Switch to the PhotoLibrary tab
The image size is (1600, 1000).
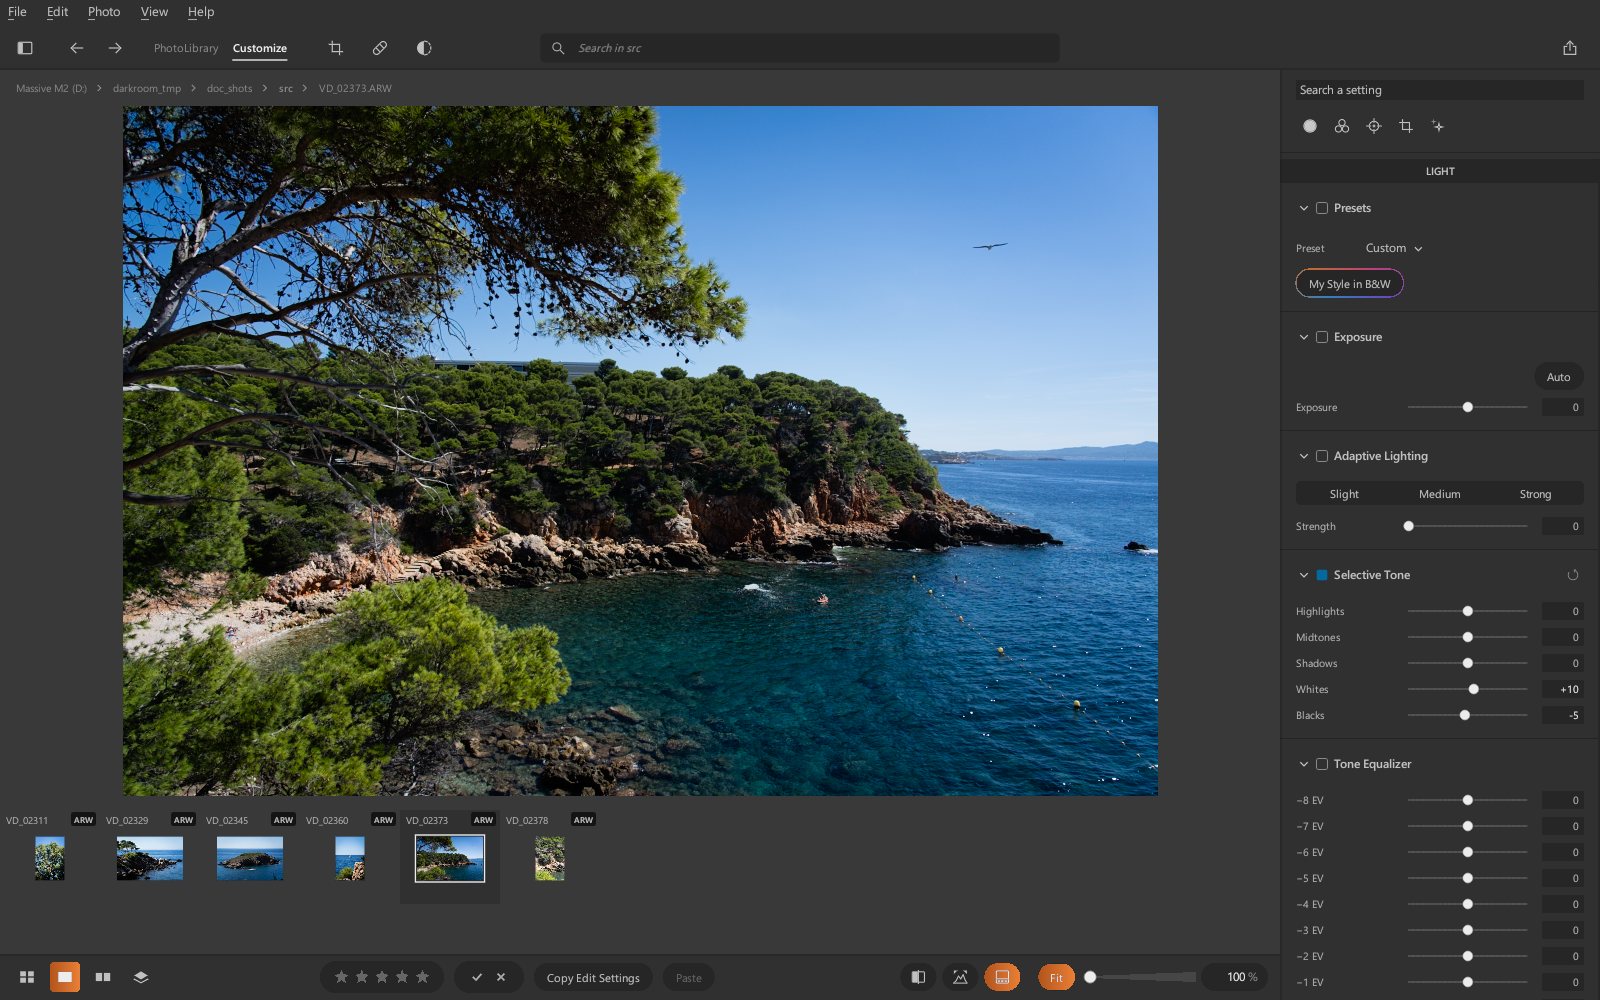[186, 48]
